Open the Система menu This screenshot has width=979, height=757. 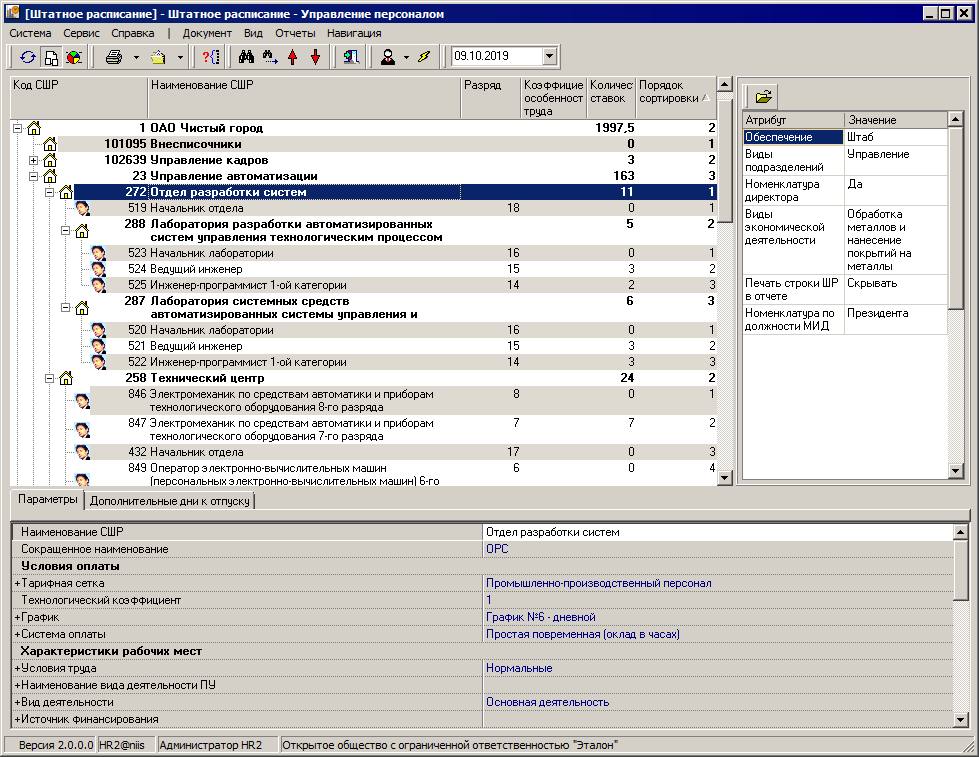click(31, 33)
